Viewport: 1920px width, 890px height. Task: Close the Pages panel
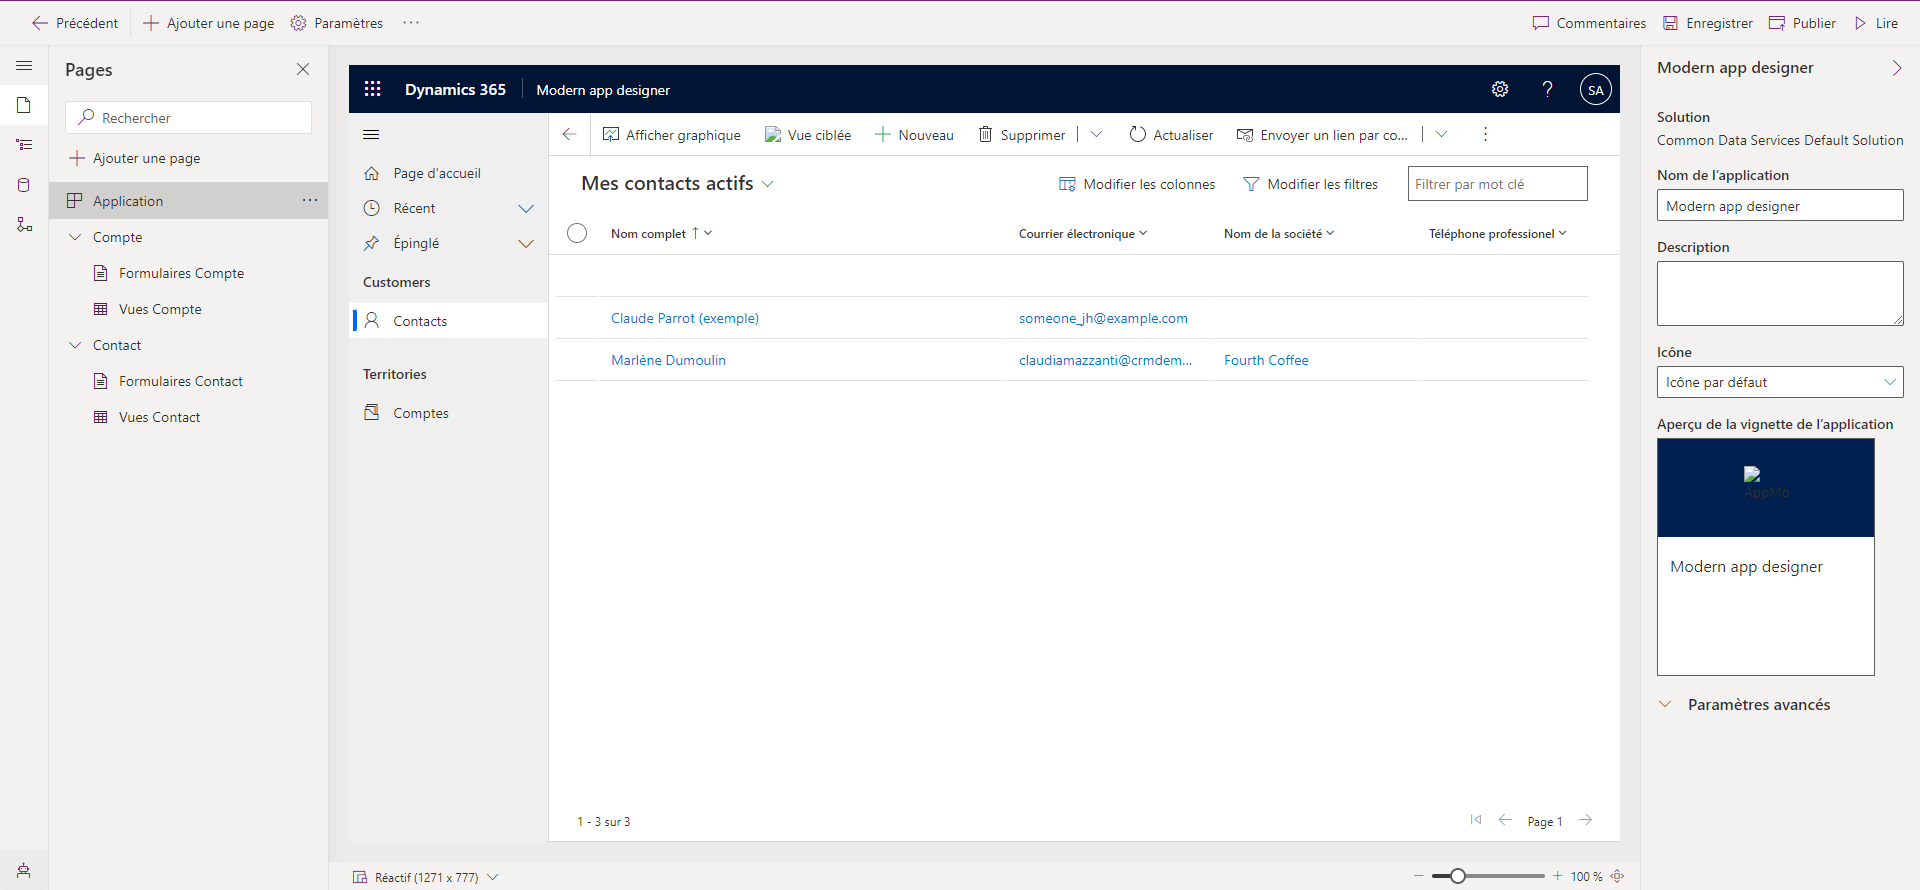point(303,69)
